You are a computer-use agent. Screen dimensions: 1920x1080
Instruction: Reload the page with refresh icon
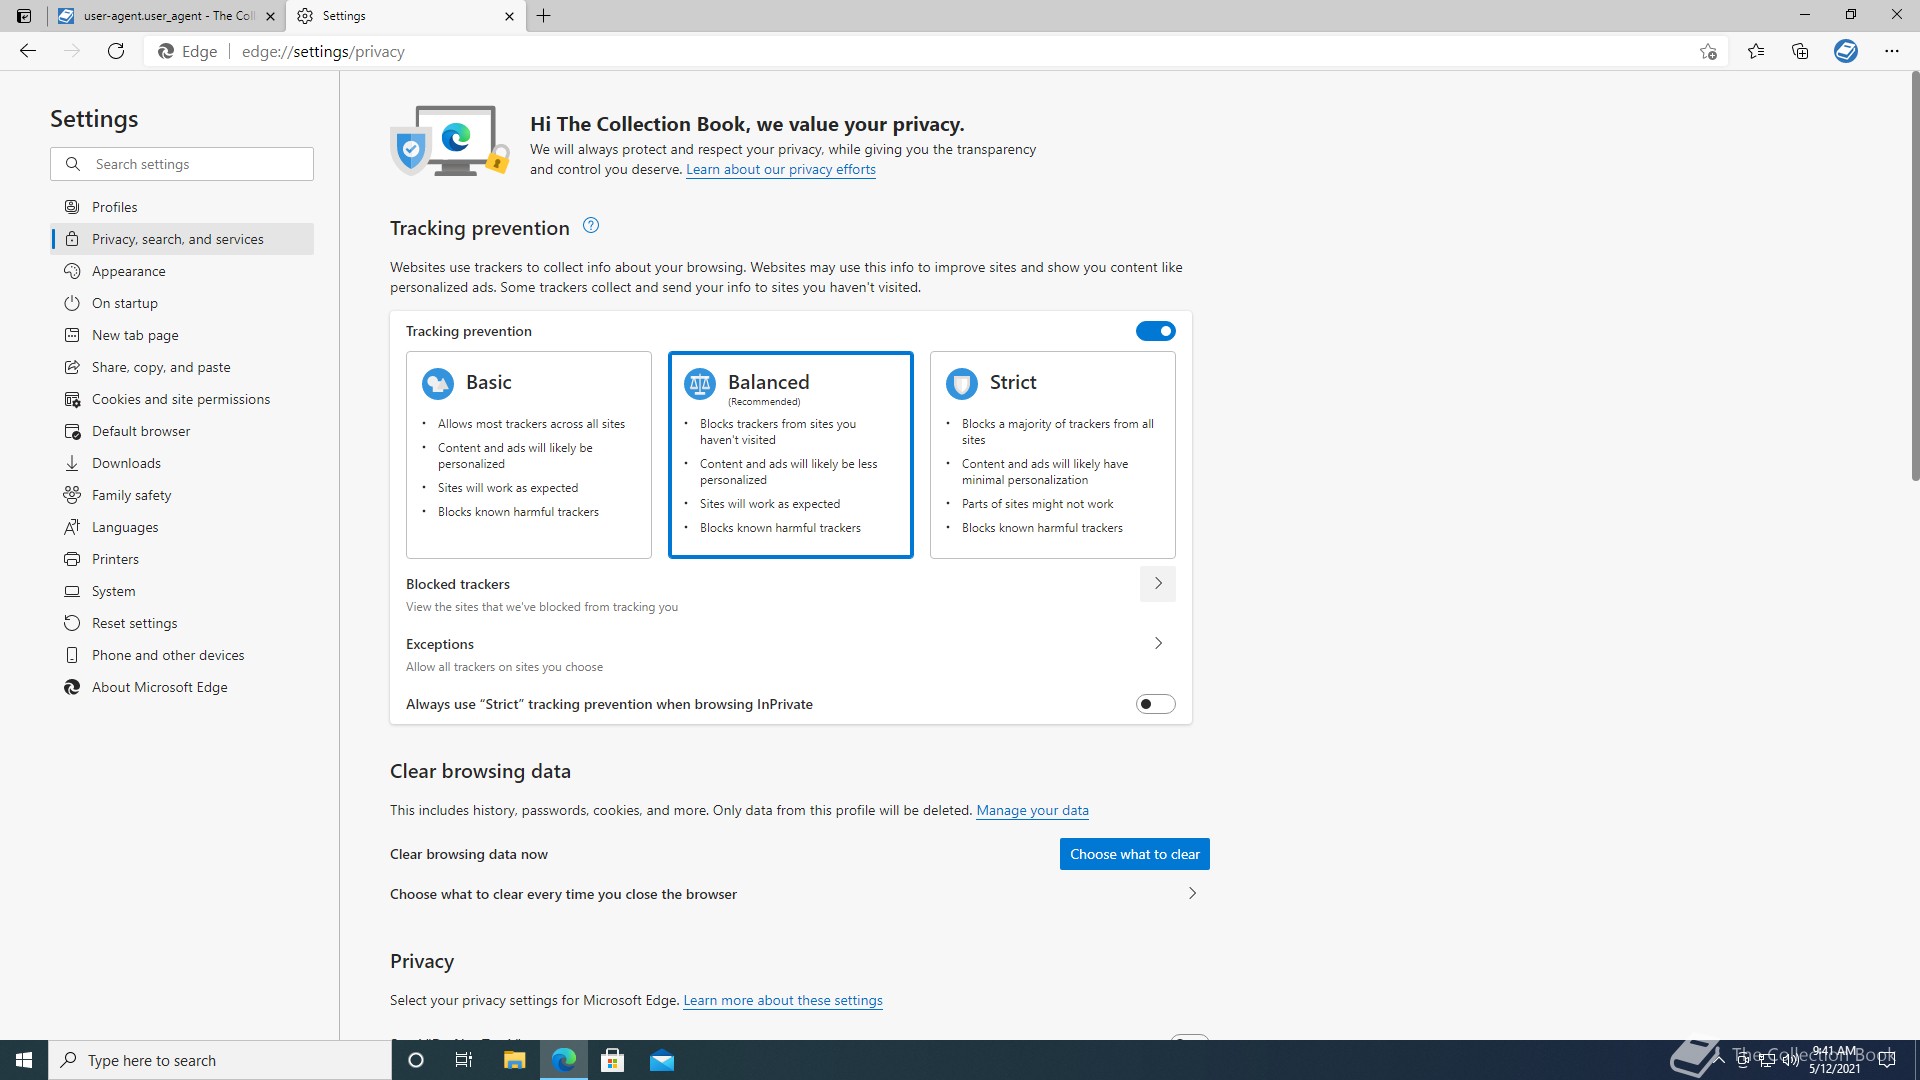[x=116, y=51]
